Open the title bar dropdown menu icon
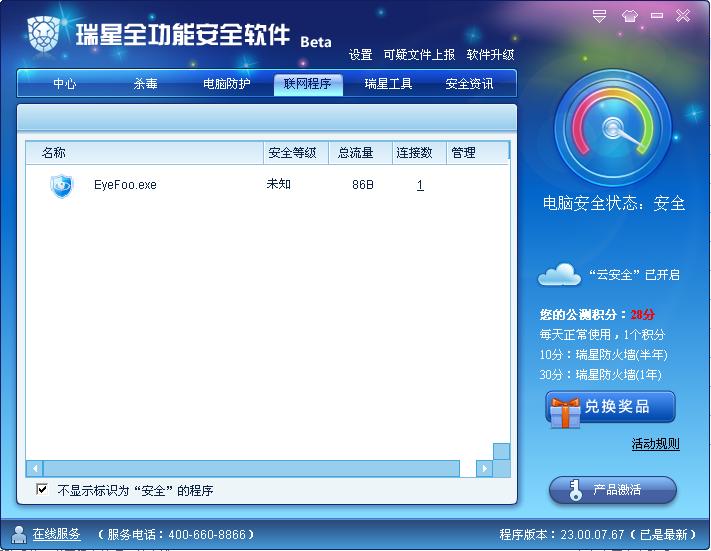711x551 pixels. tap(599, 16)
